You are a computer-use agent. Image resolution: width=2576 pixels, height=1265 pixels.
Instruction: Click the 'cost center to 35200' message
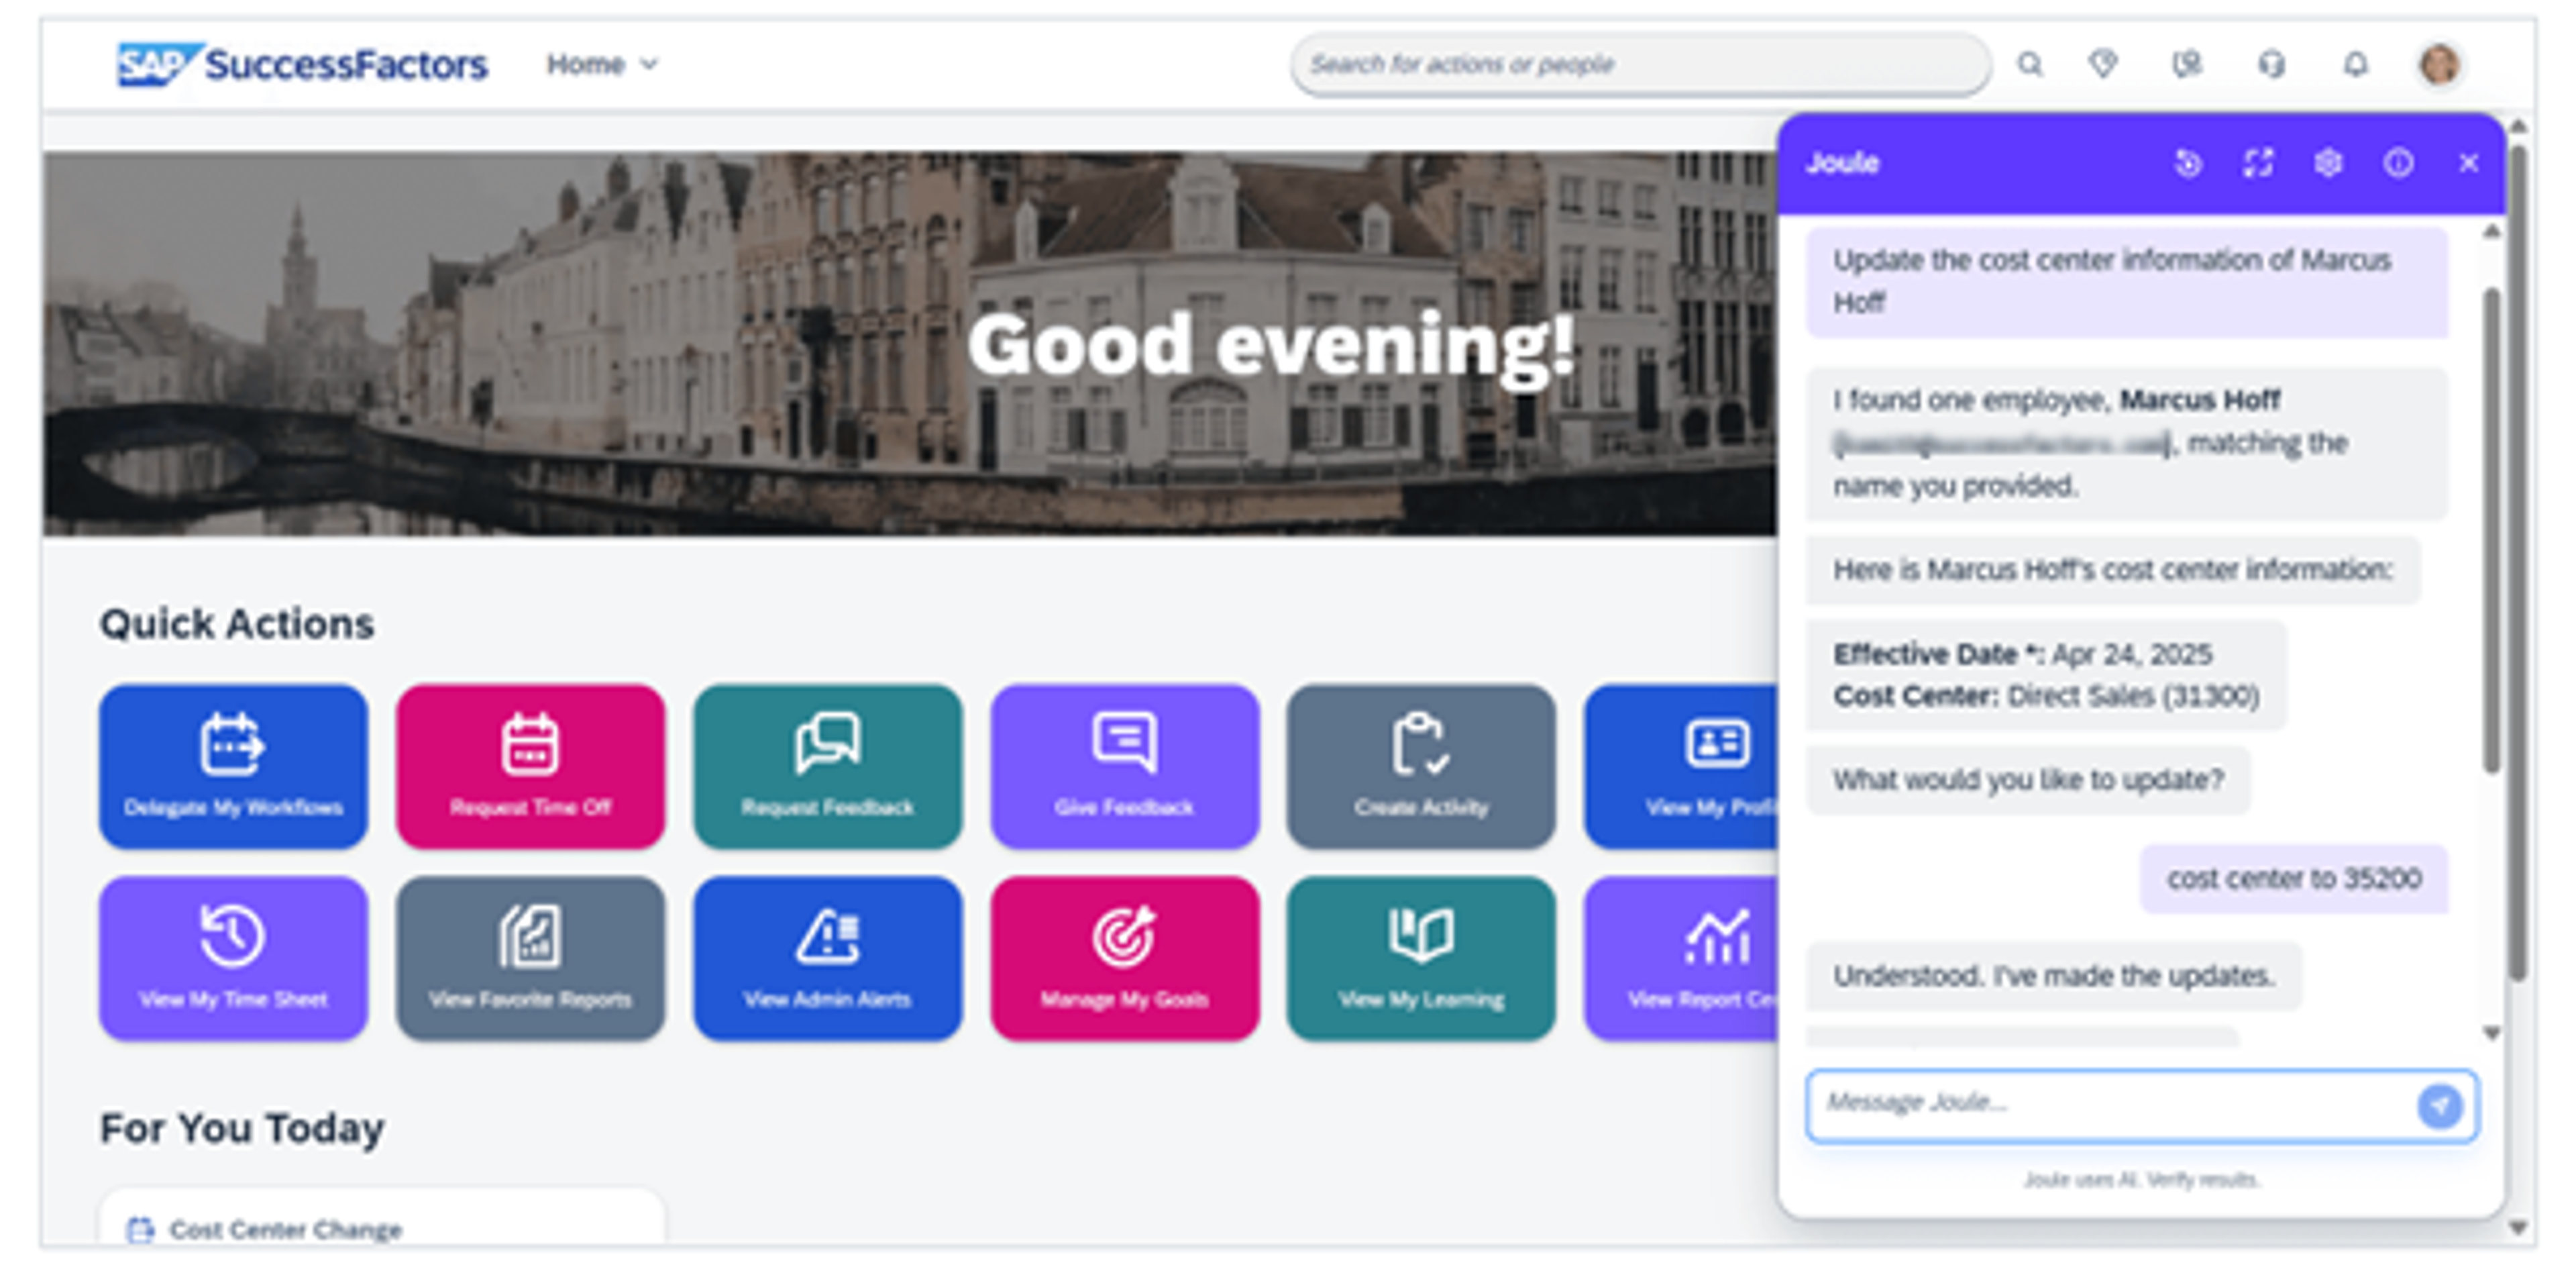pos(2293,879)
